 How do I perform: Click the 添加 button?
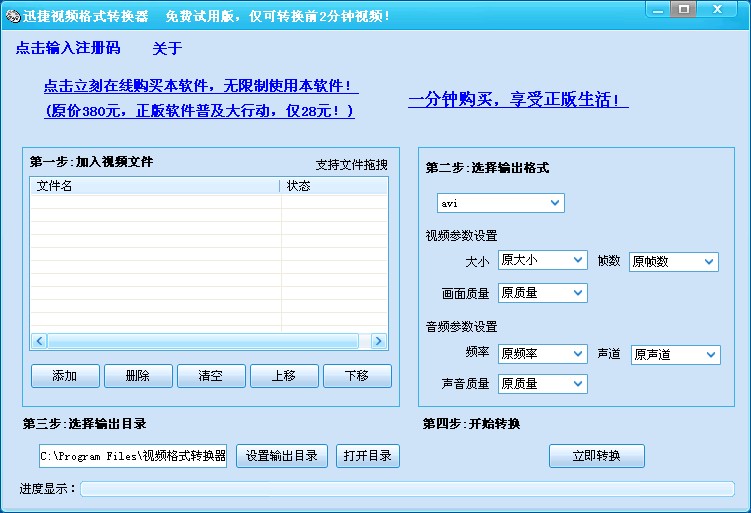(x=65, y=376)
